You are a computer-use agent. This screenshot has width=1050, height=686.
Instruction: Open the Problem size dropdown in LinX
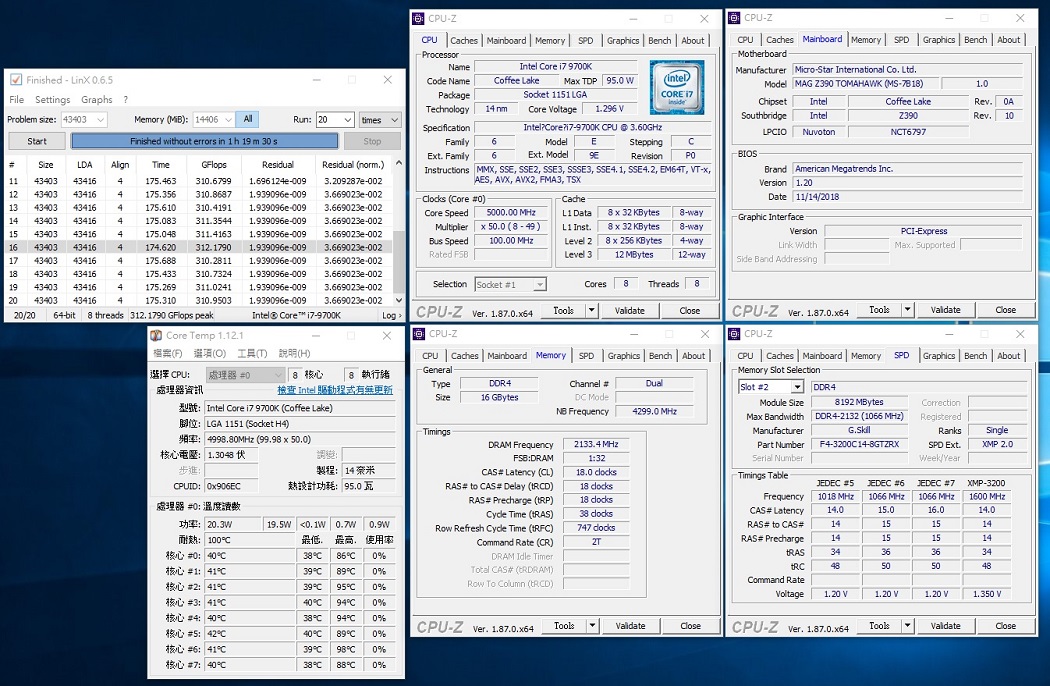(x=100, y=120)
